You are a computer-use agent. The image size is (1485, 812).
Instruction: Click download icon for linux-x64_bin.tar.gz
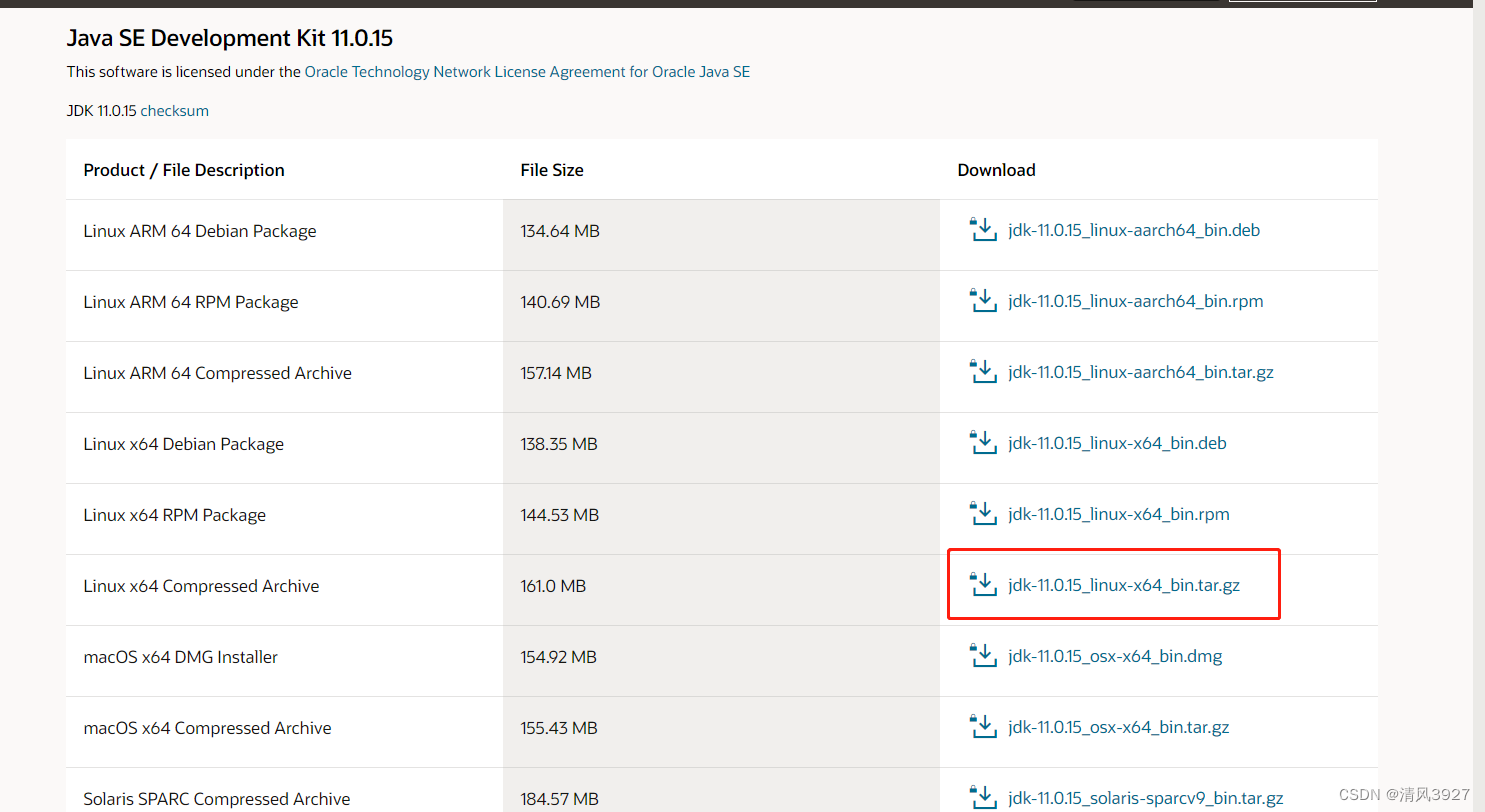pyautogui.click(x=984, y=584)
